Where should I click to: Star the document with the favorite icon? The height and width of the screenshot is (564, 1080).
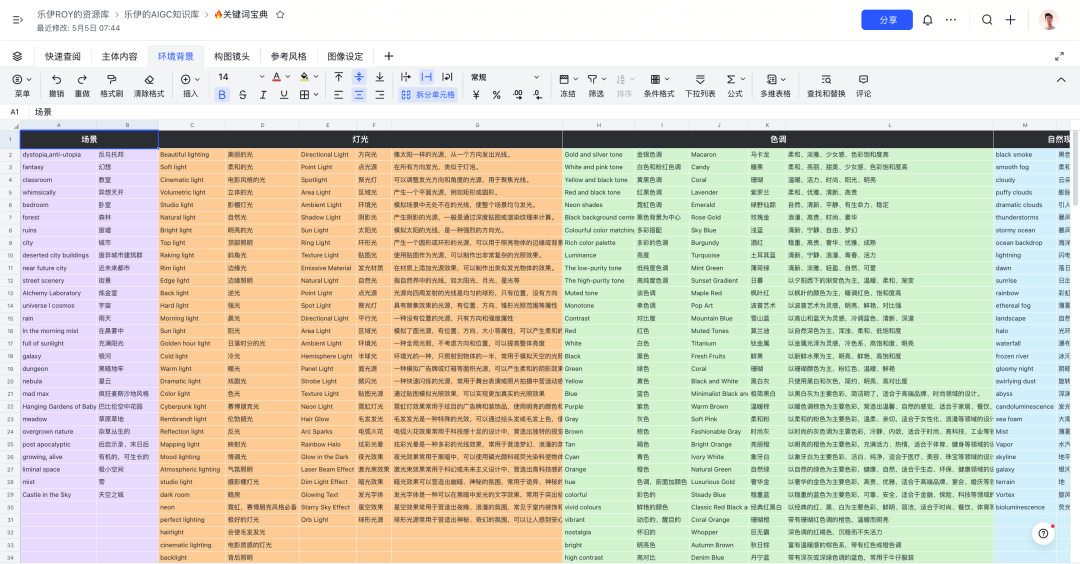[280, 14]
